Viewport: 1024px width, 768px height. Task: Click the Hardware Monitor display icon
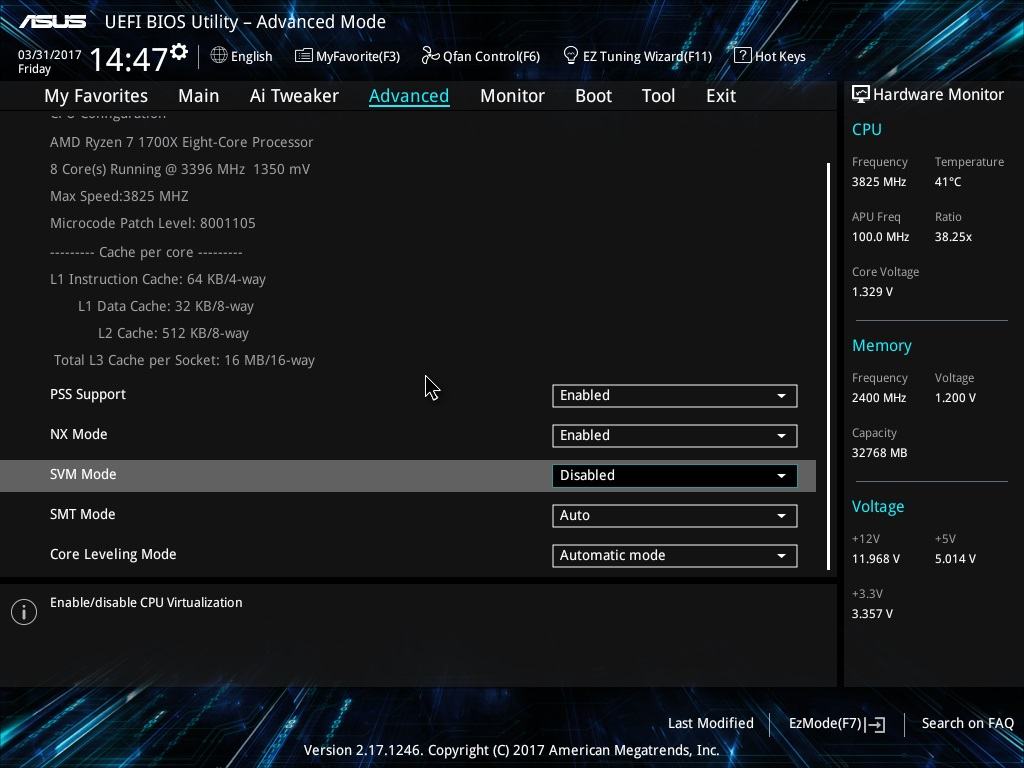click(861, 94)
